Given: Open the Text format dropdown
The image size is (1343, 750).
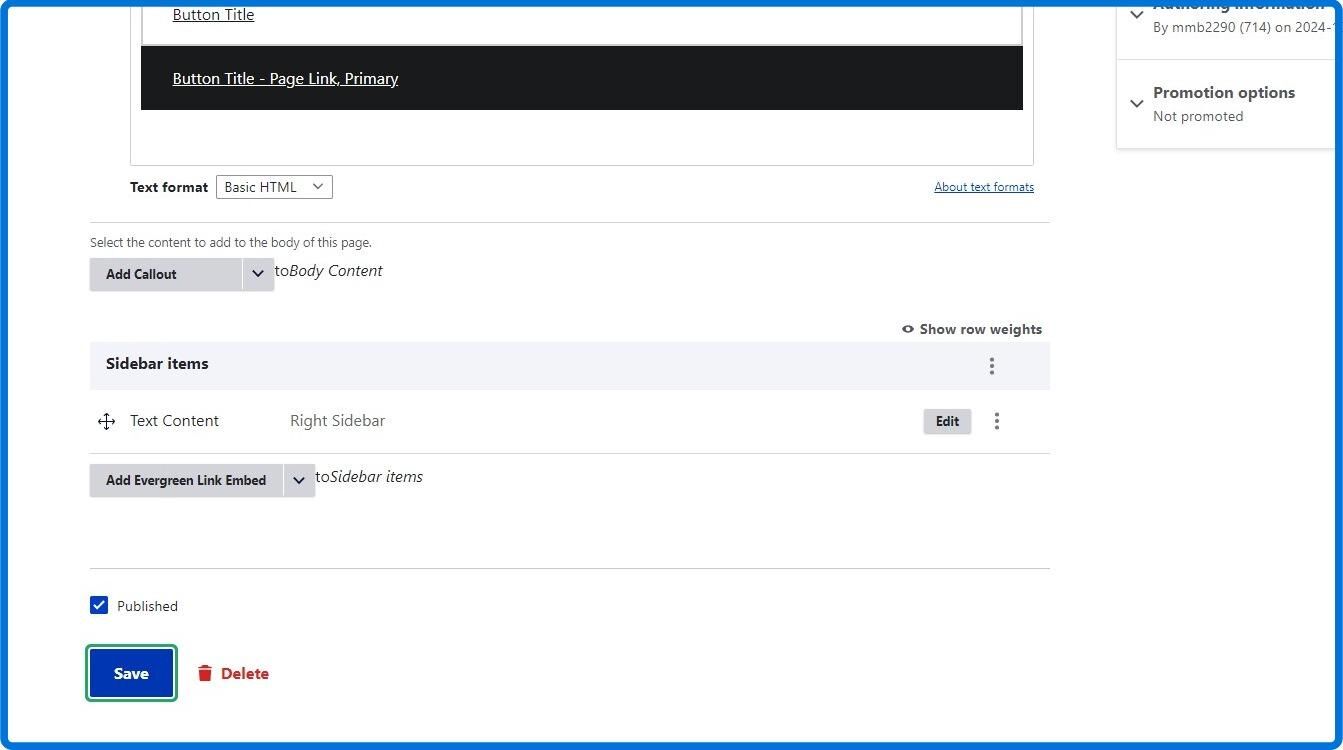Looking at the screenshot, I should click(x=274, y=187).
